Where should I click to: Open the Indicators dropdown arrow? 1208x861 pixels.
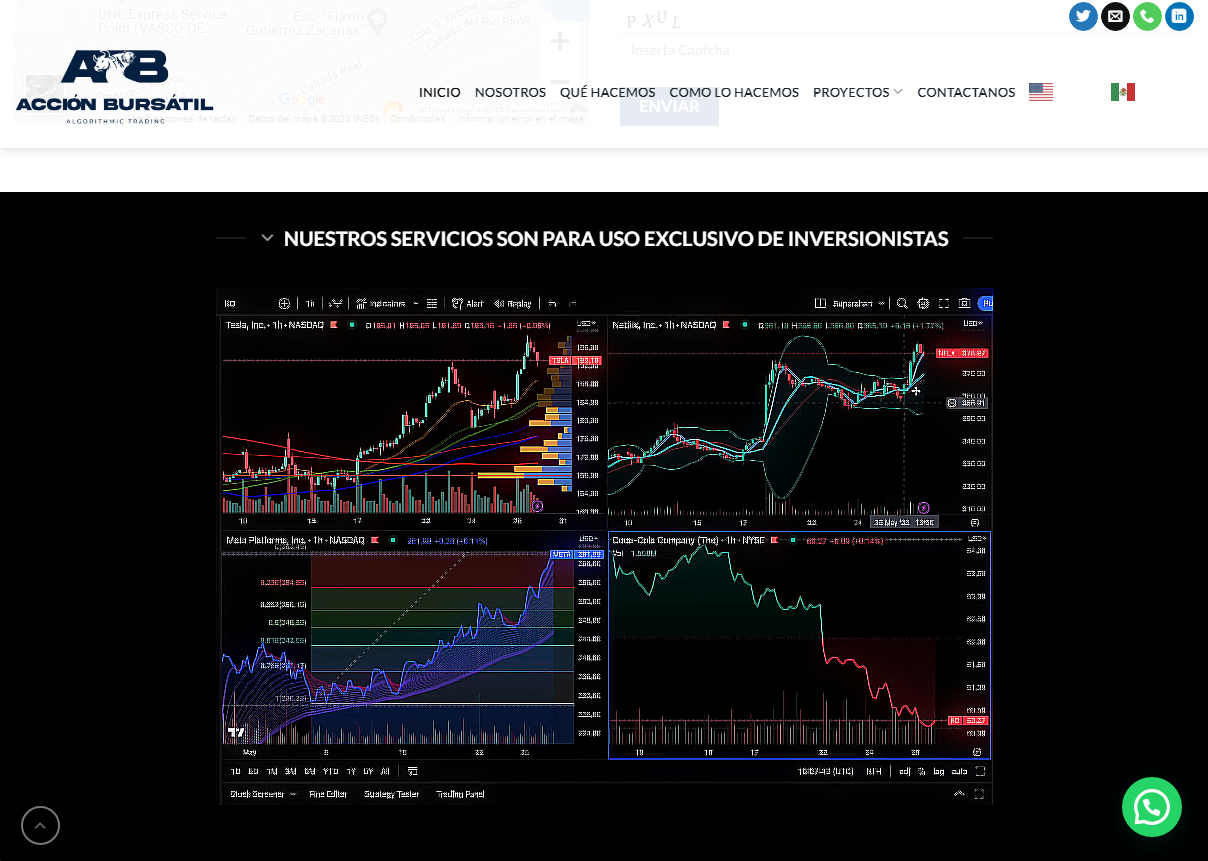416,304
